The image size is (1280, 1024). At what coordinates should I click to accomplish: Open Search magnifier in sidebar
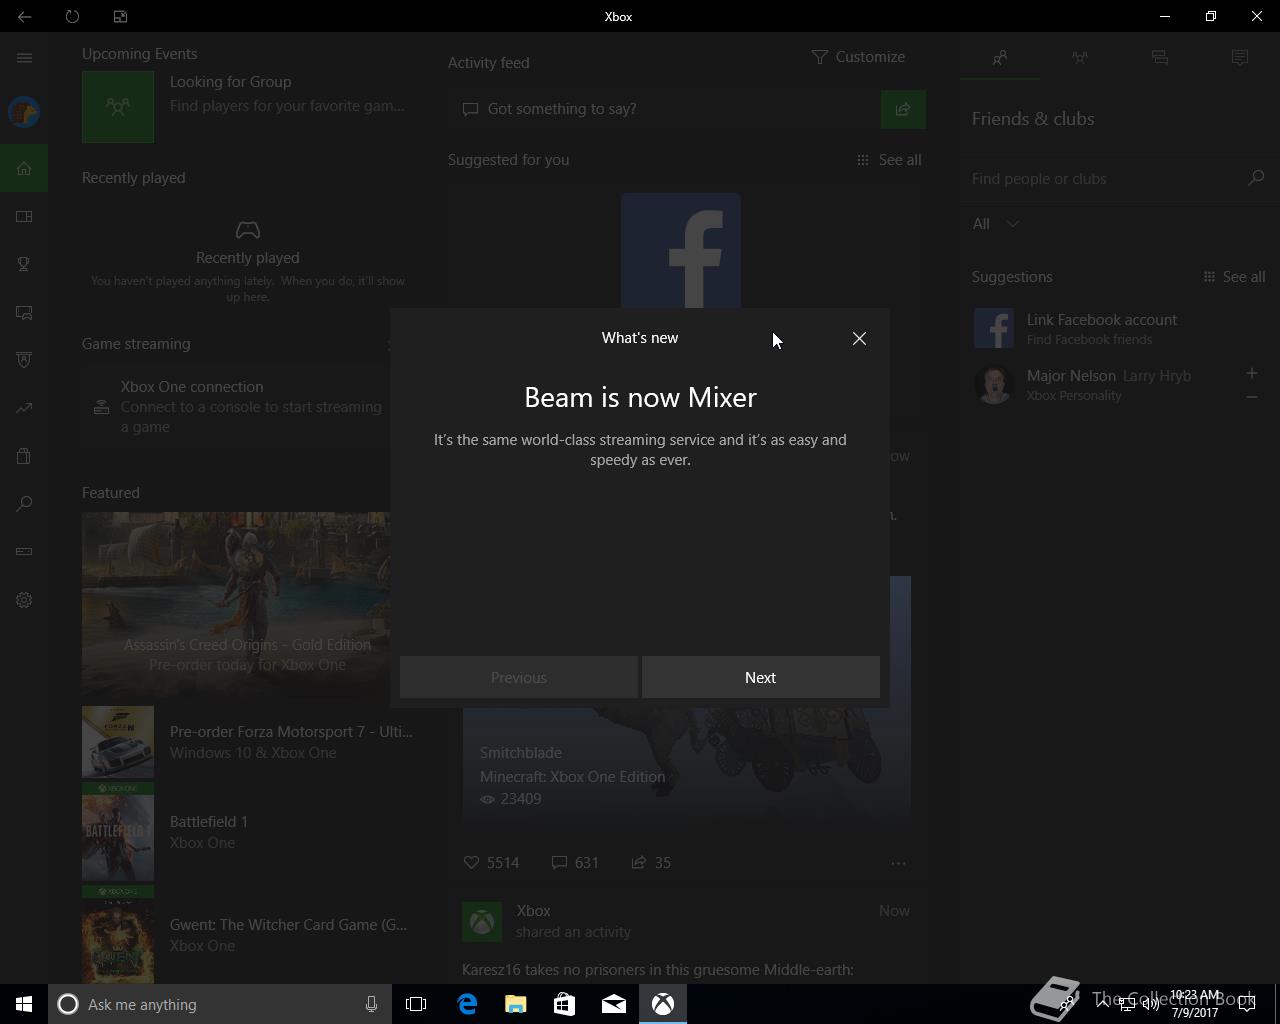pyautogui.click(x=24, y=504)
